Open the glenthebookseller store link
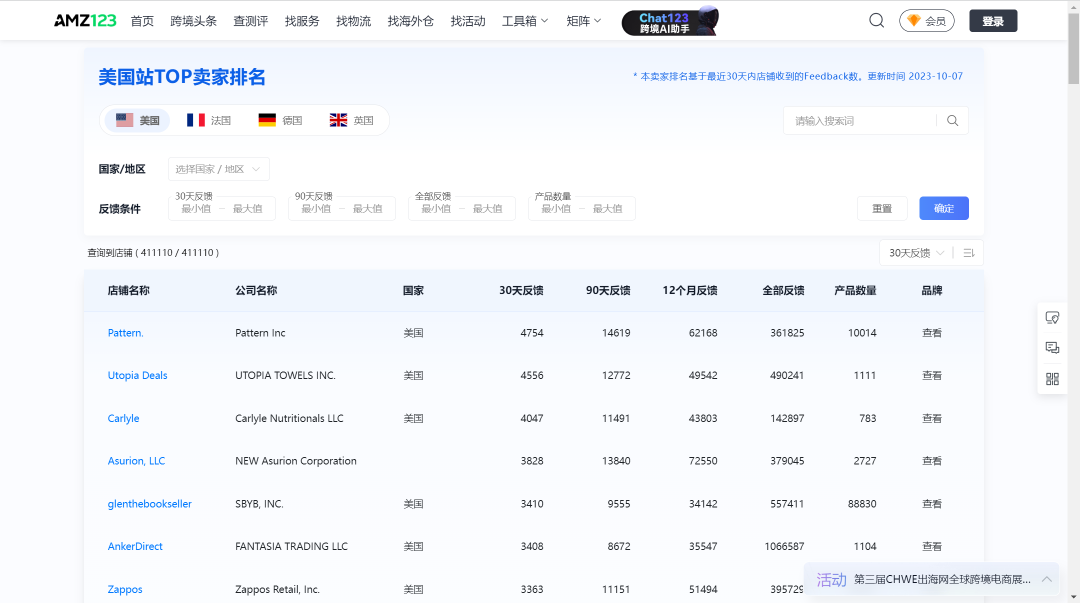1080x603 pixels. (149, 504)
